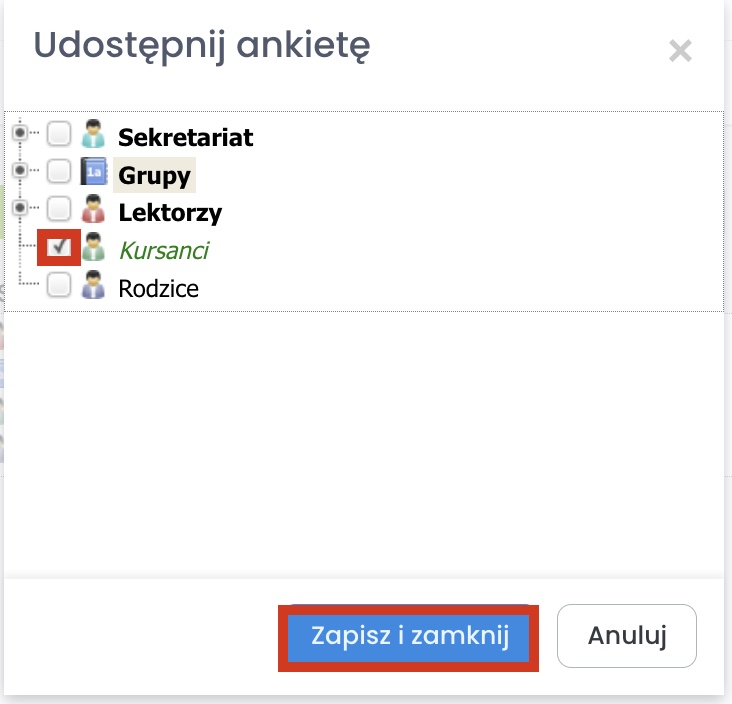The width and height of the screenshot is (732, 704).
Task: Enable the Grupy checkbox
Action: 59,172
